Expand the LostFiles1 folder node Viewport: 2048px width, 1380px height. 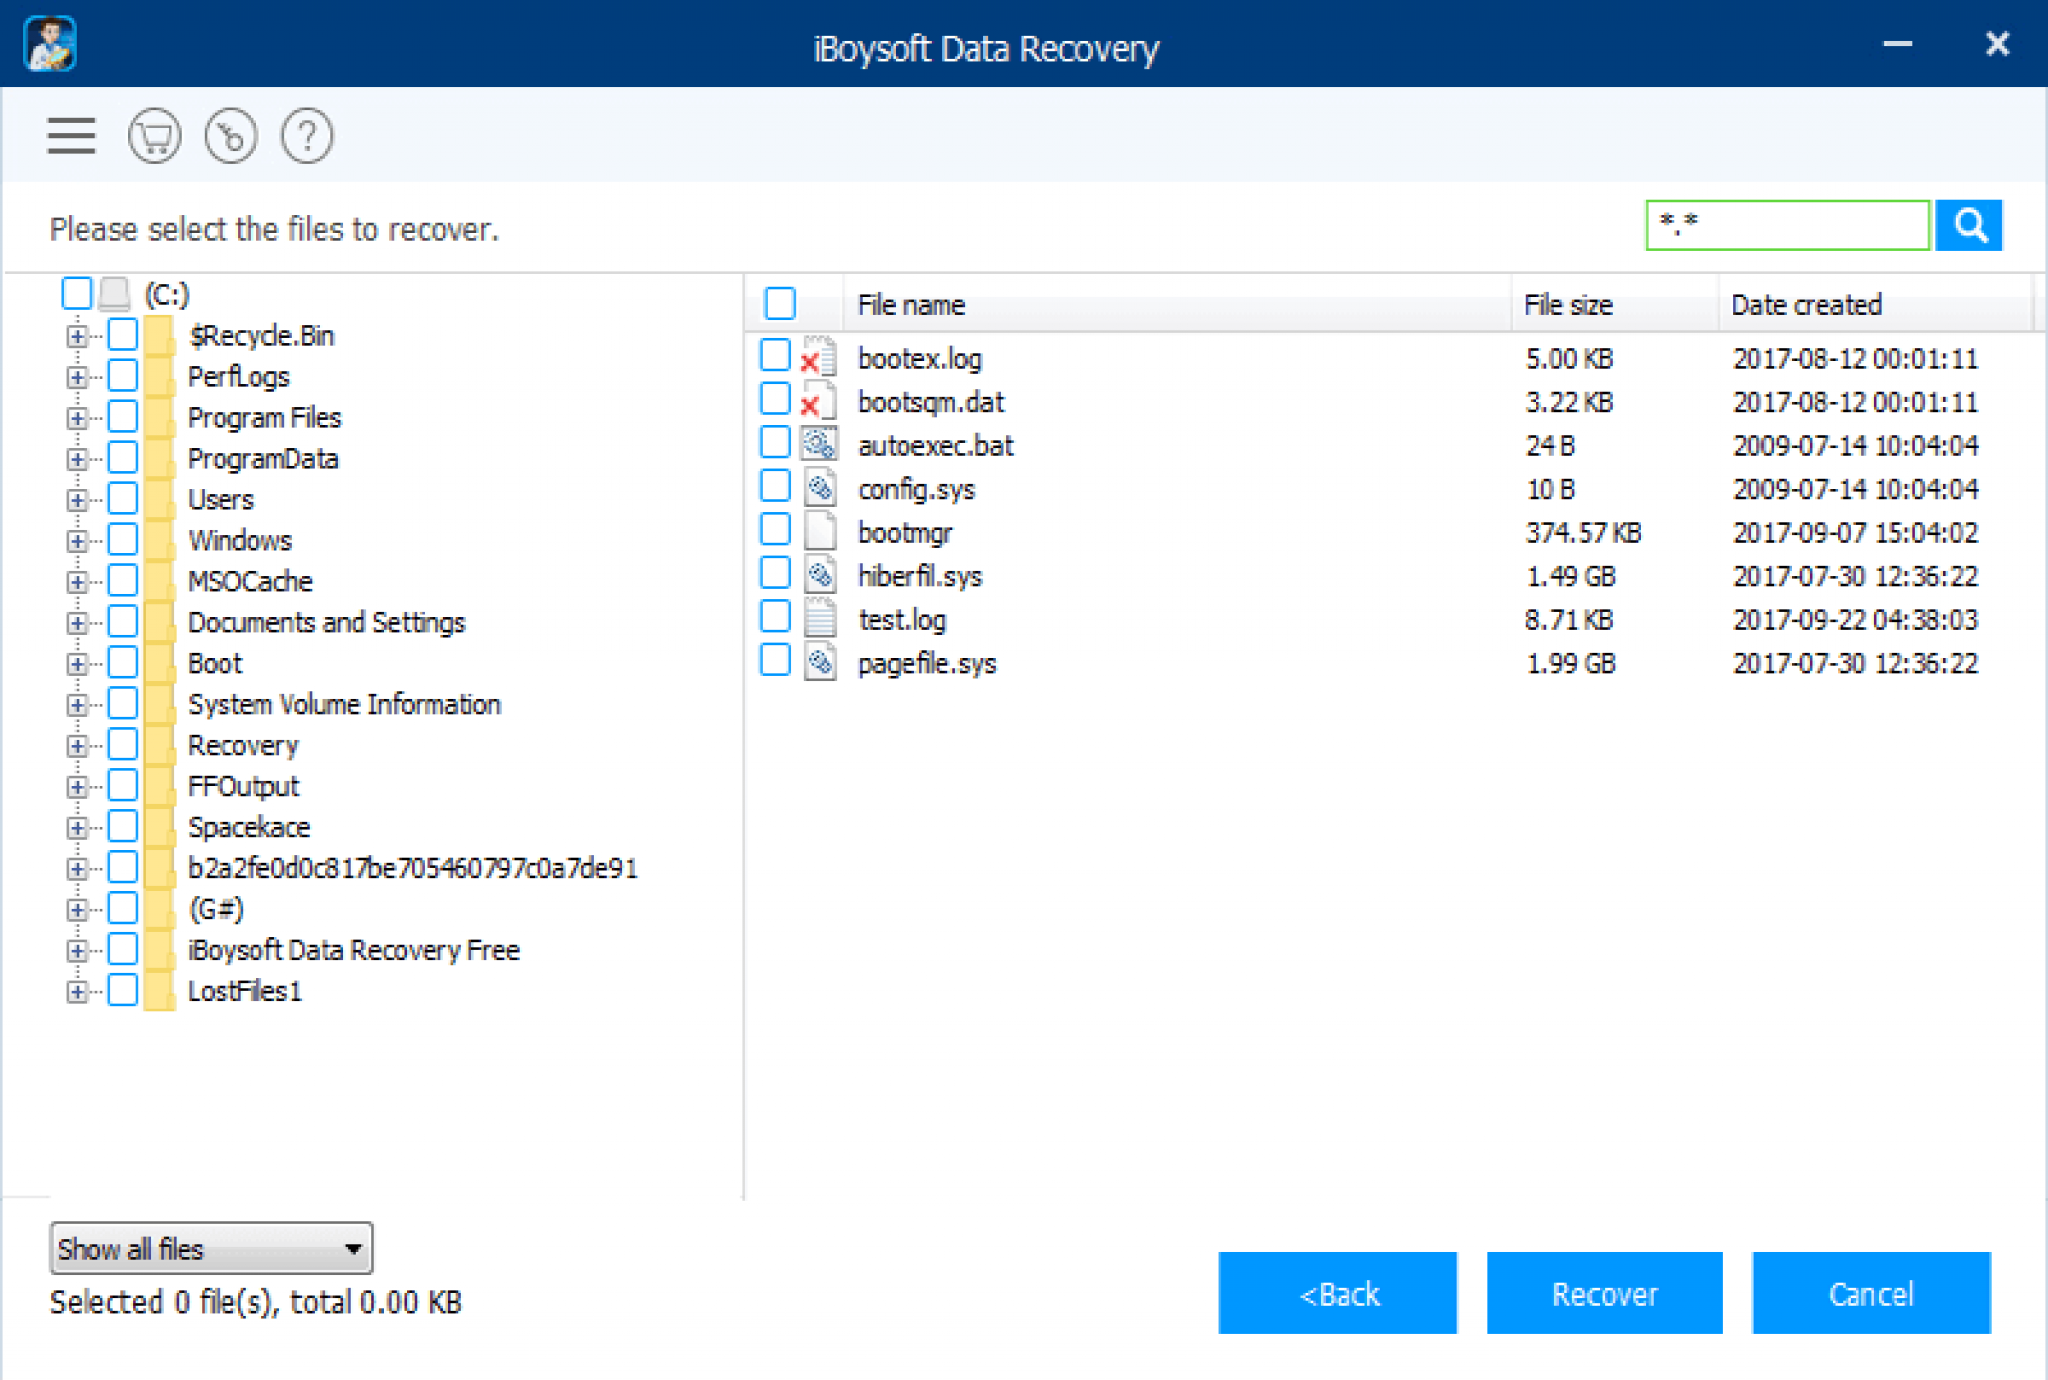pyautogui.click(x=76, y=991)
